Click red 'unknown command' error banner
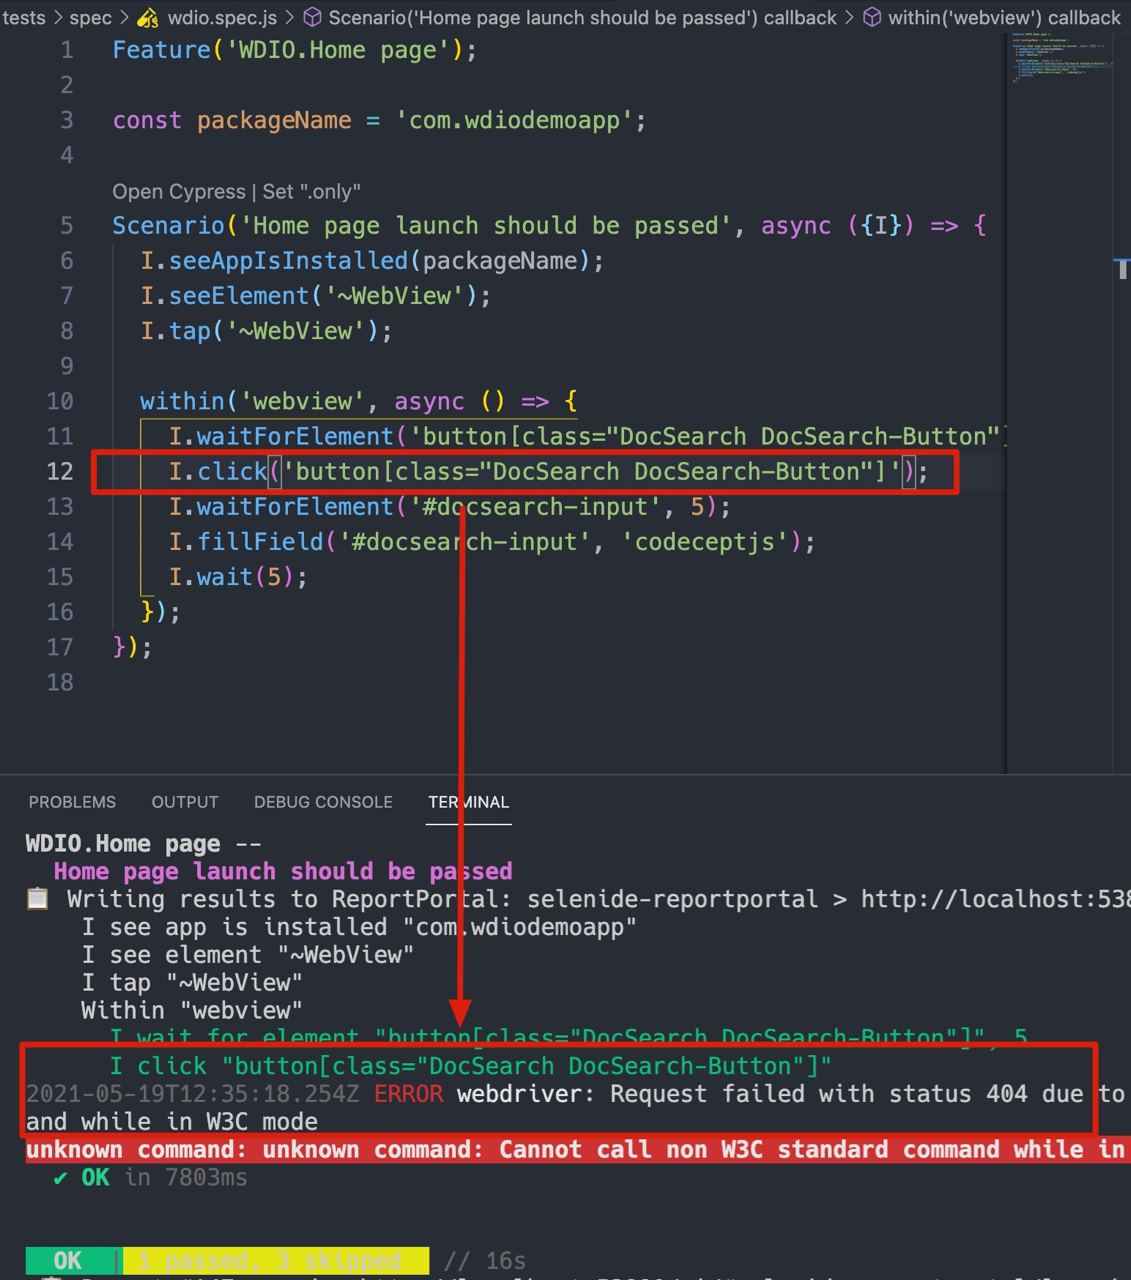1131x1280 pixels. tap(578, 1150)
